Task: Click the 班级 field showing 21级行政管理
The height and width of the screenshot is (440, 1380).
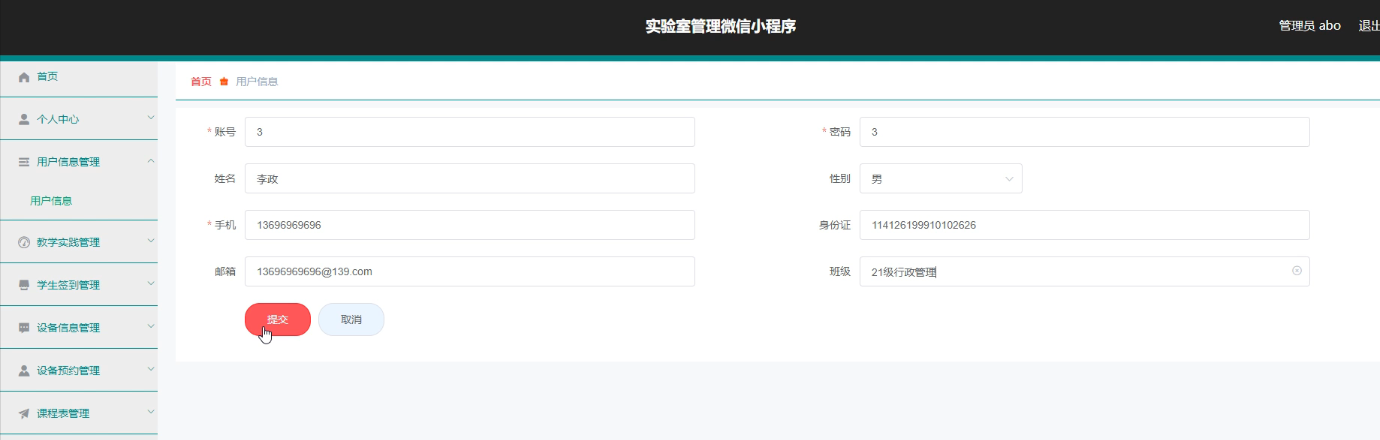Action: (1084, 271)
